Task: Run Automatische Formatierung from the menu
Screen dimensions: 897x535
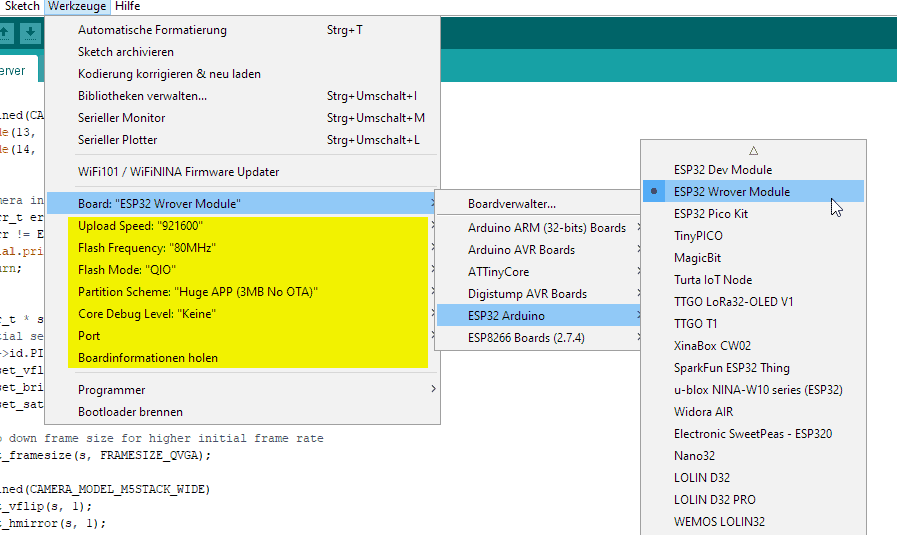Action: coord(152,30)
